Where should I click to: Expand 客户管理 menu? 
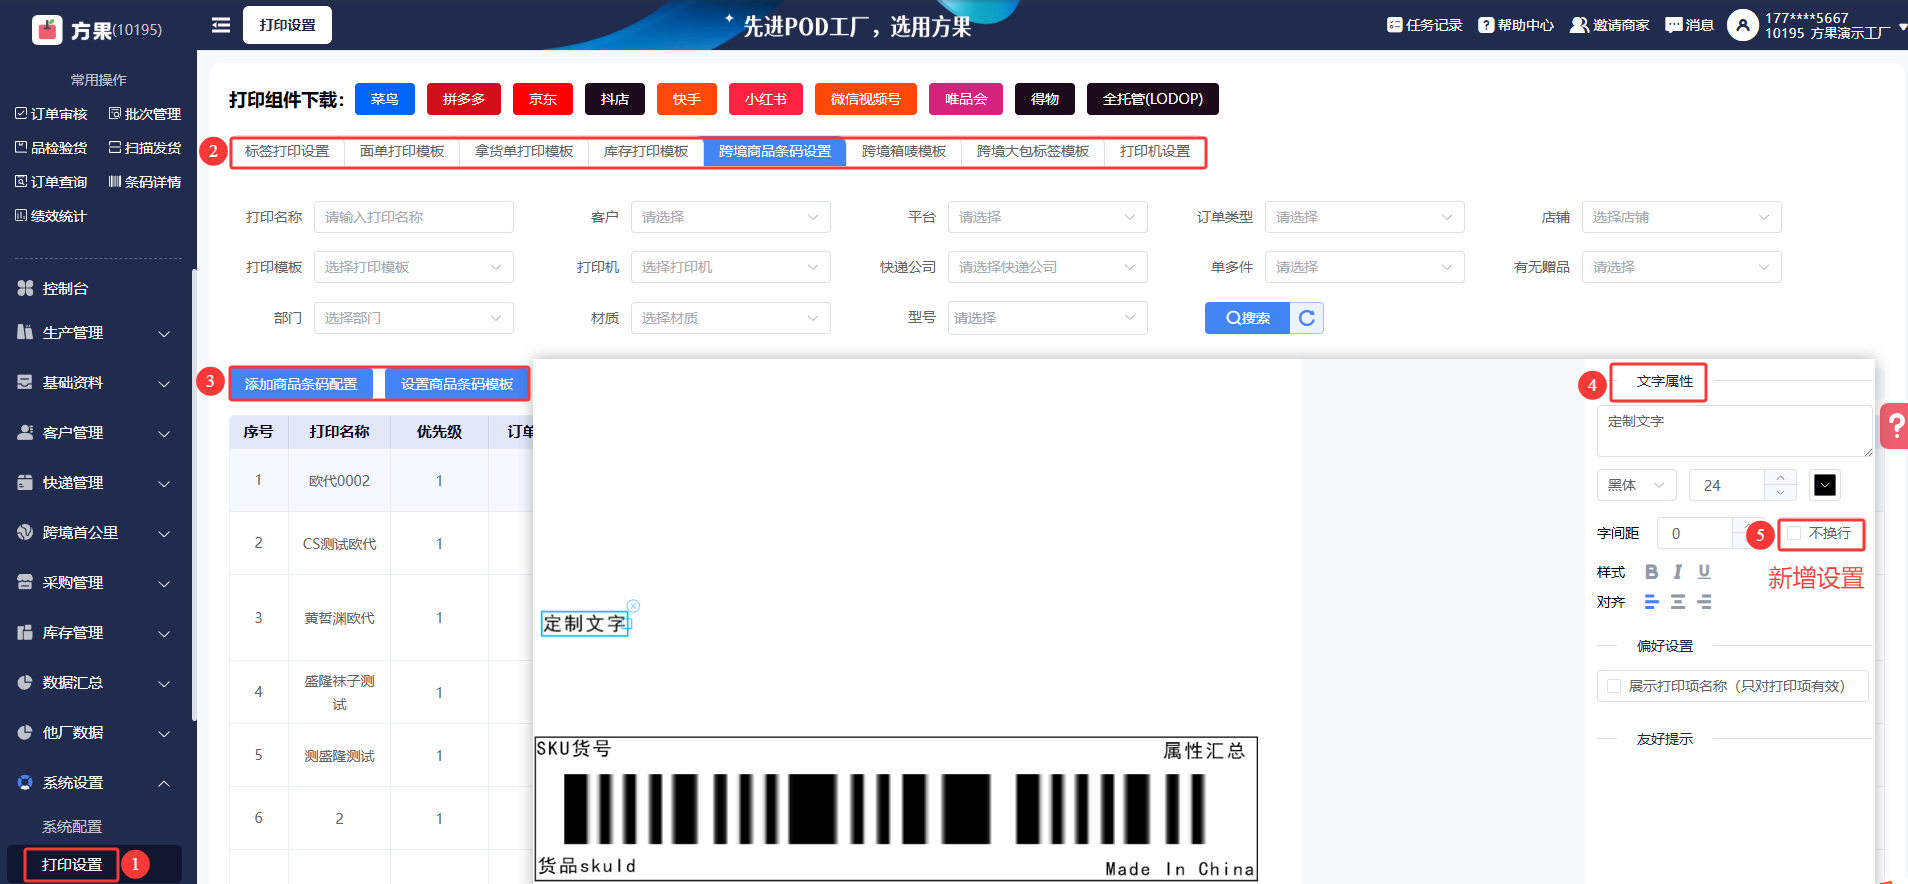(96, 433)
